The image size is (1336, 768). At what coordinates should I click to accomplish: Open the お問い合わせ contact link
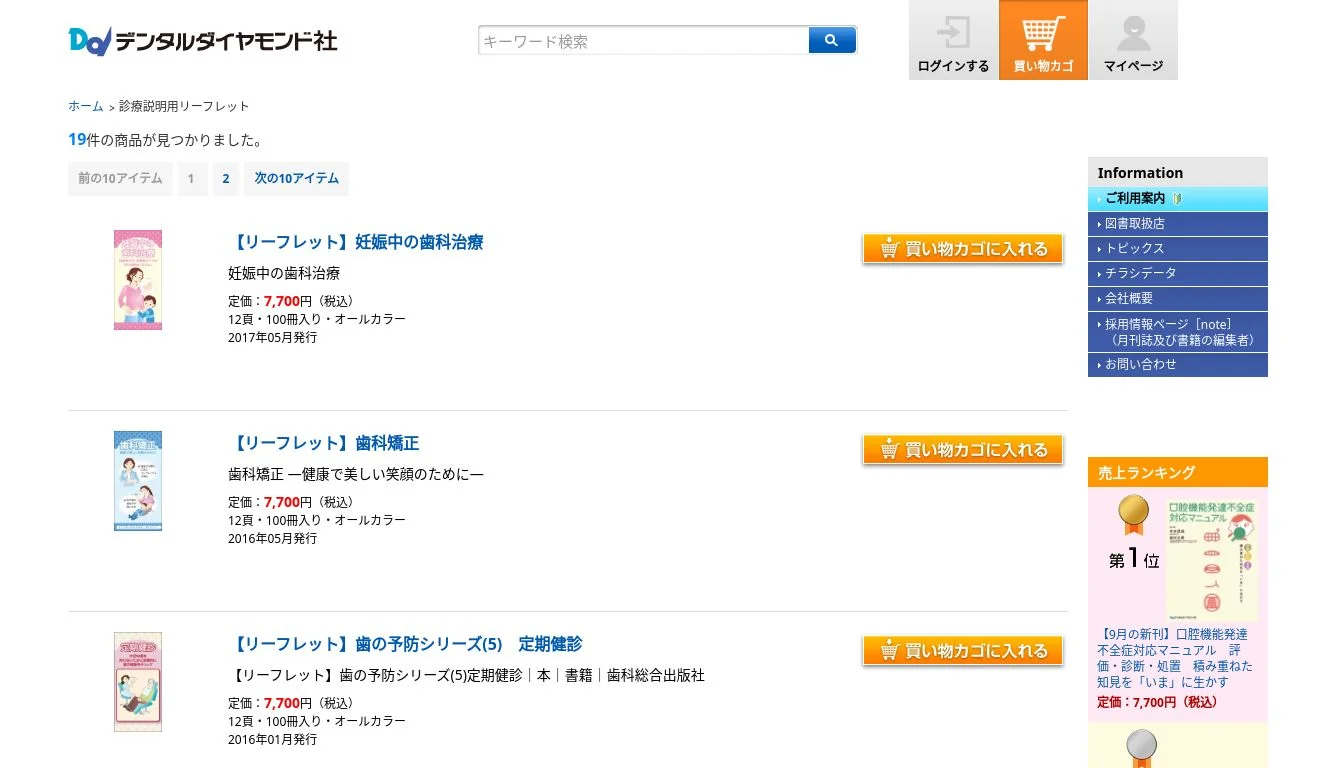click(1140, 365)
